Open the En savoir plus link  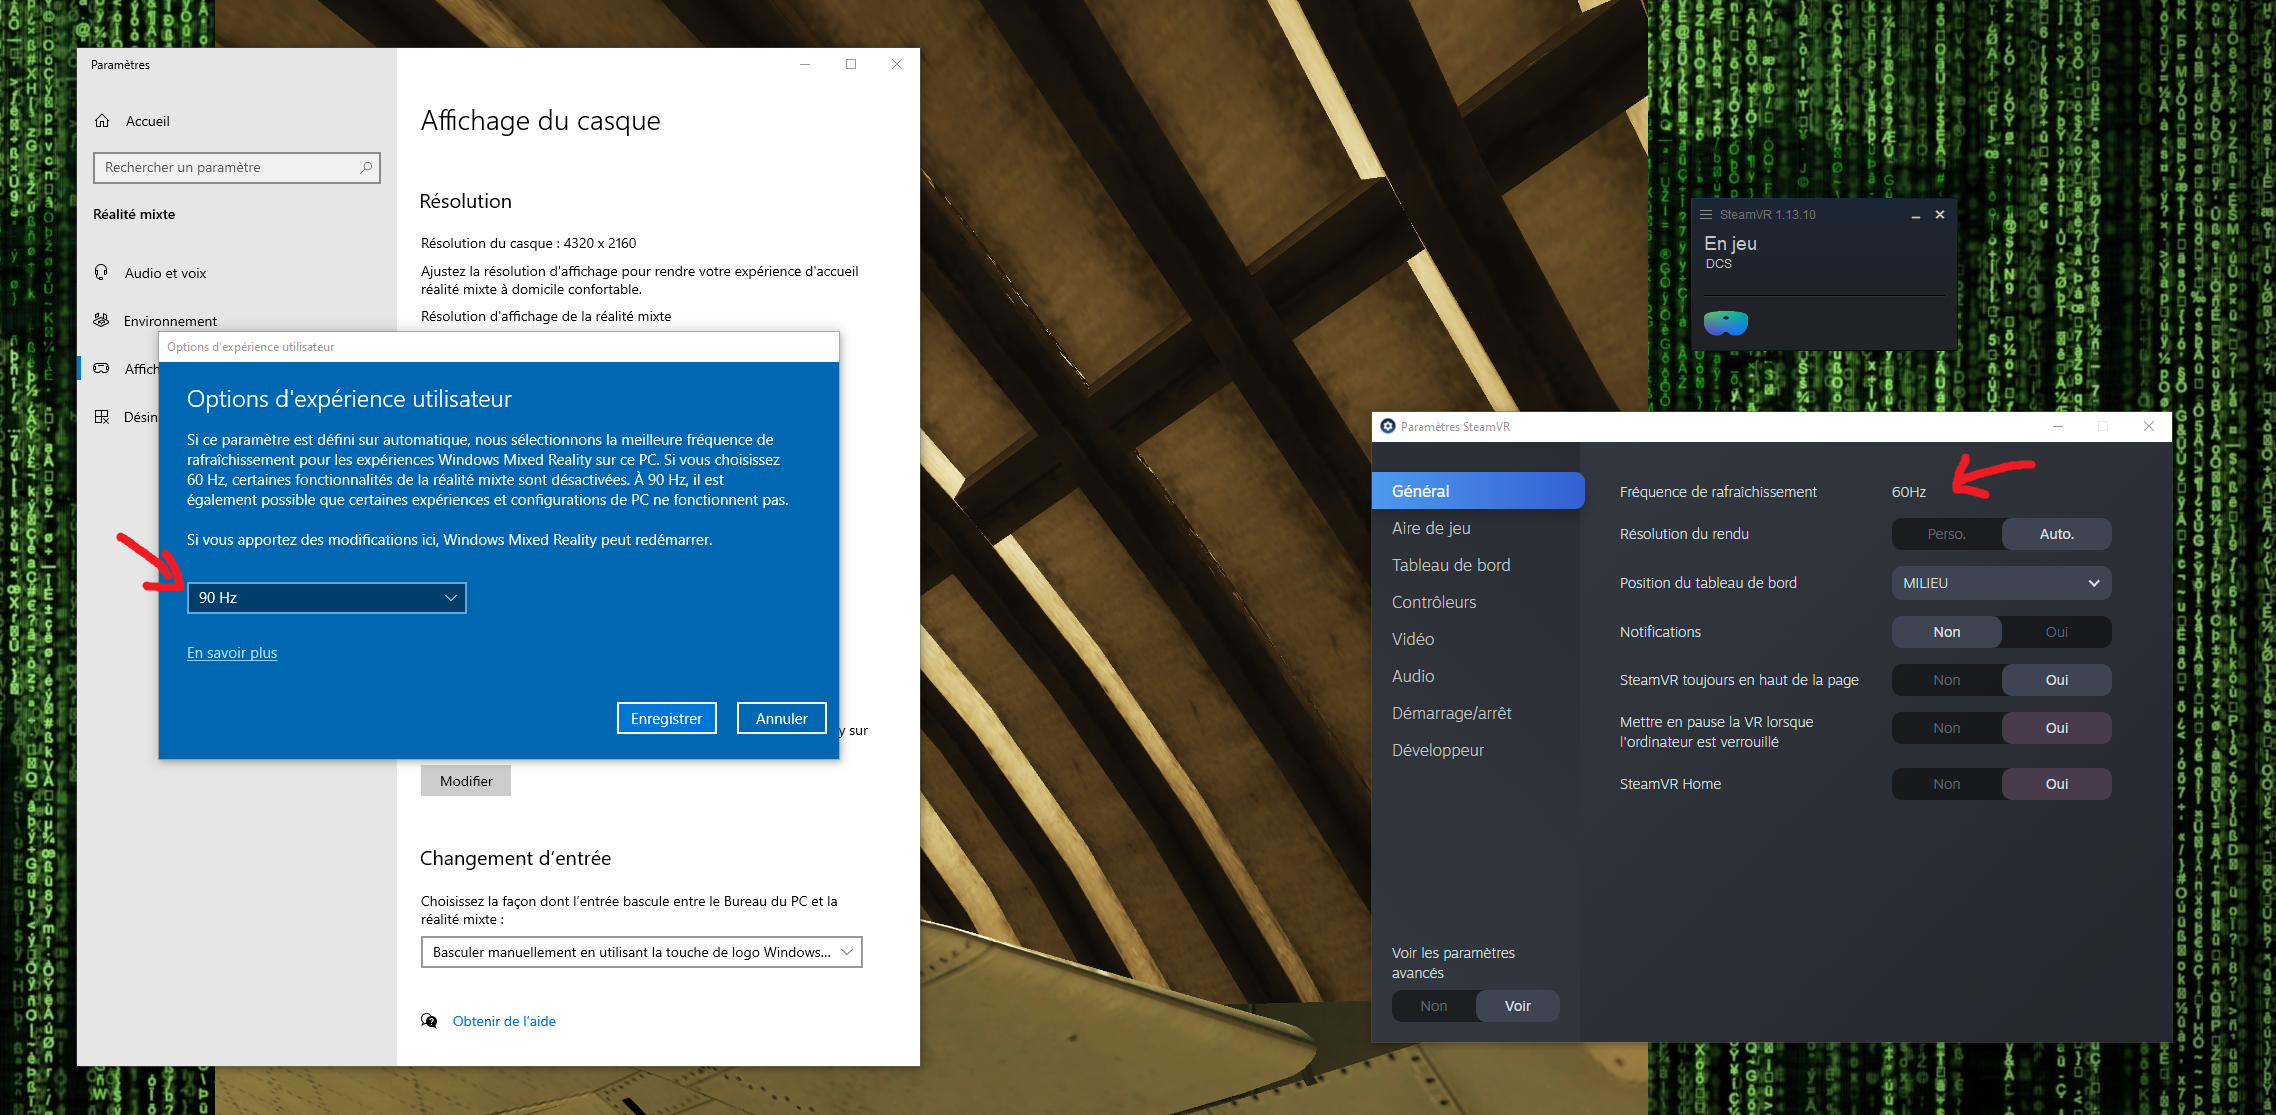232,653
